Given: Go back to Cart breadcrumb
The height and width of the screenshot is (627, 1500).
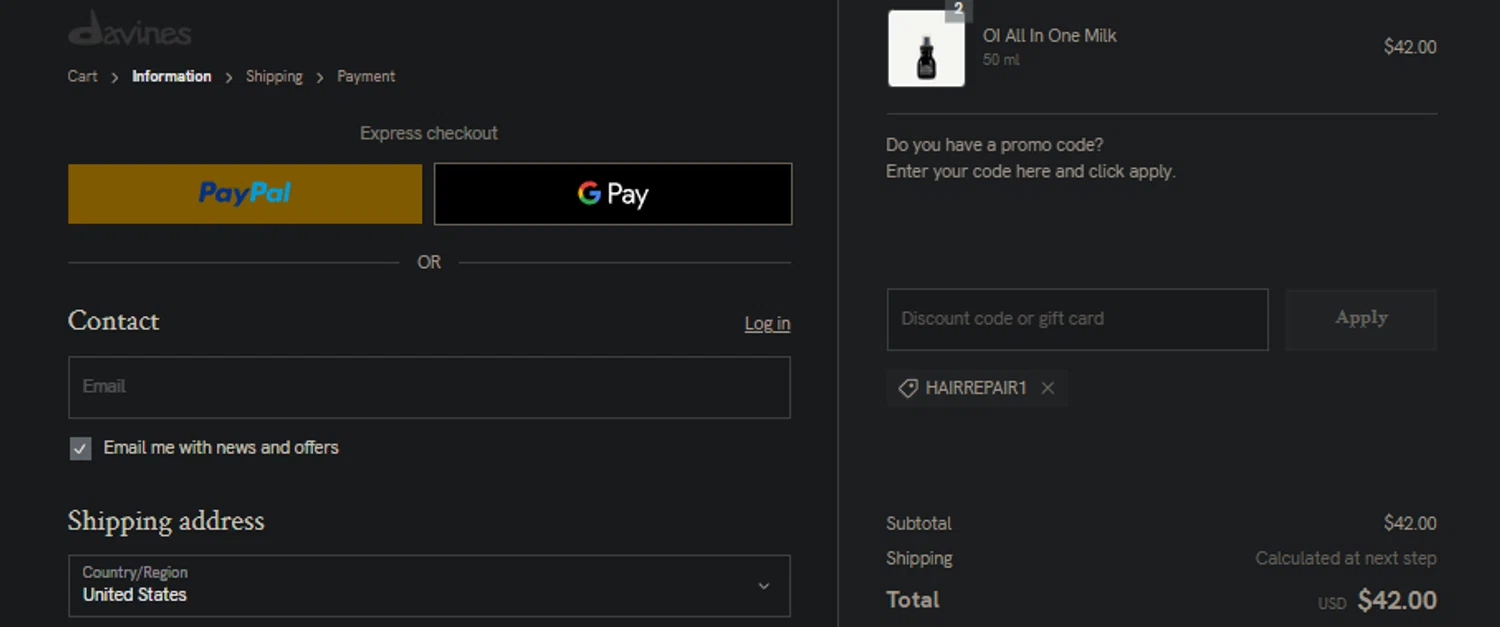Looking at the screenshot, I should click(83, 76).
